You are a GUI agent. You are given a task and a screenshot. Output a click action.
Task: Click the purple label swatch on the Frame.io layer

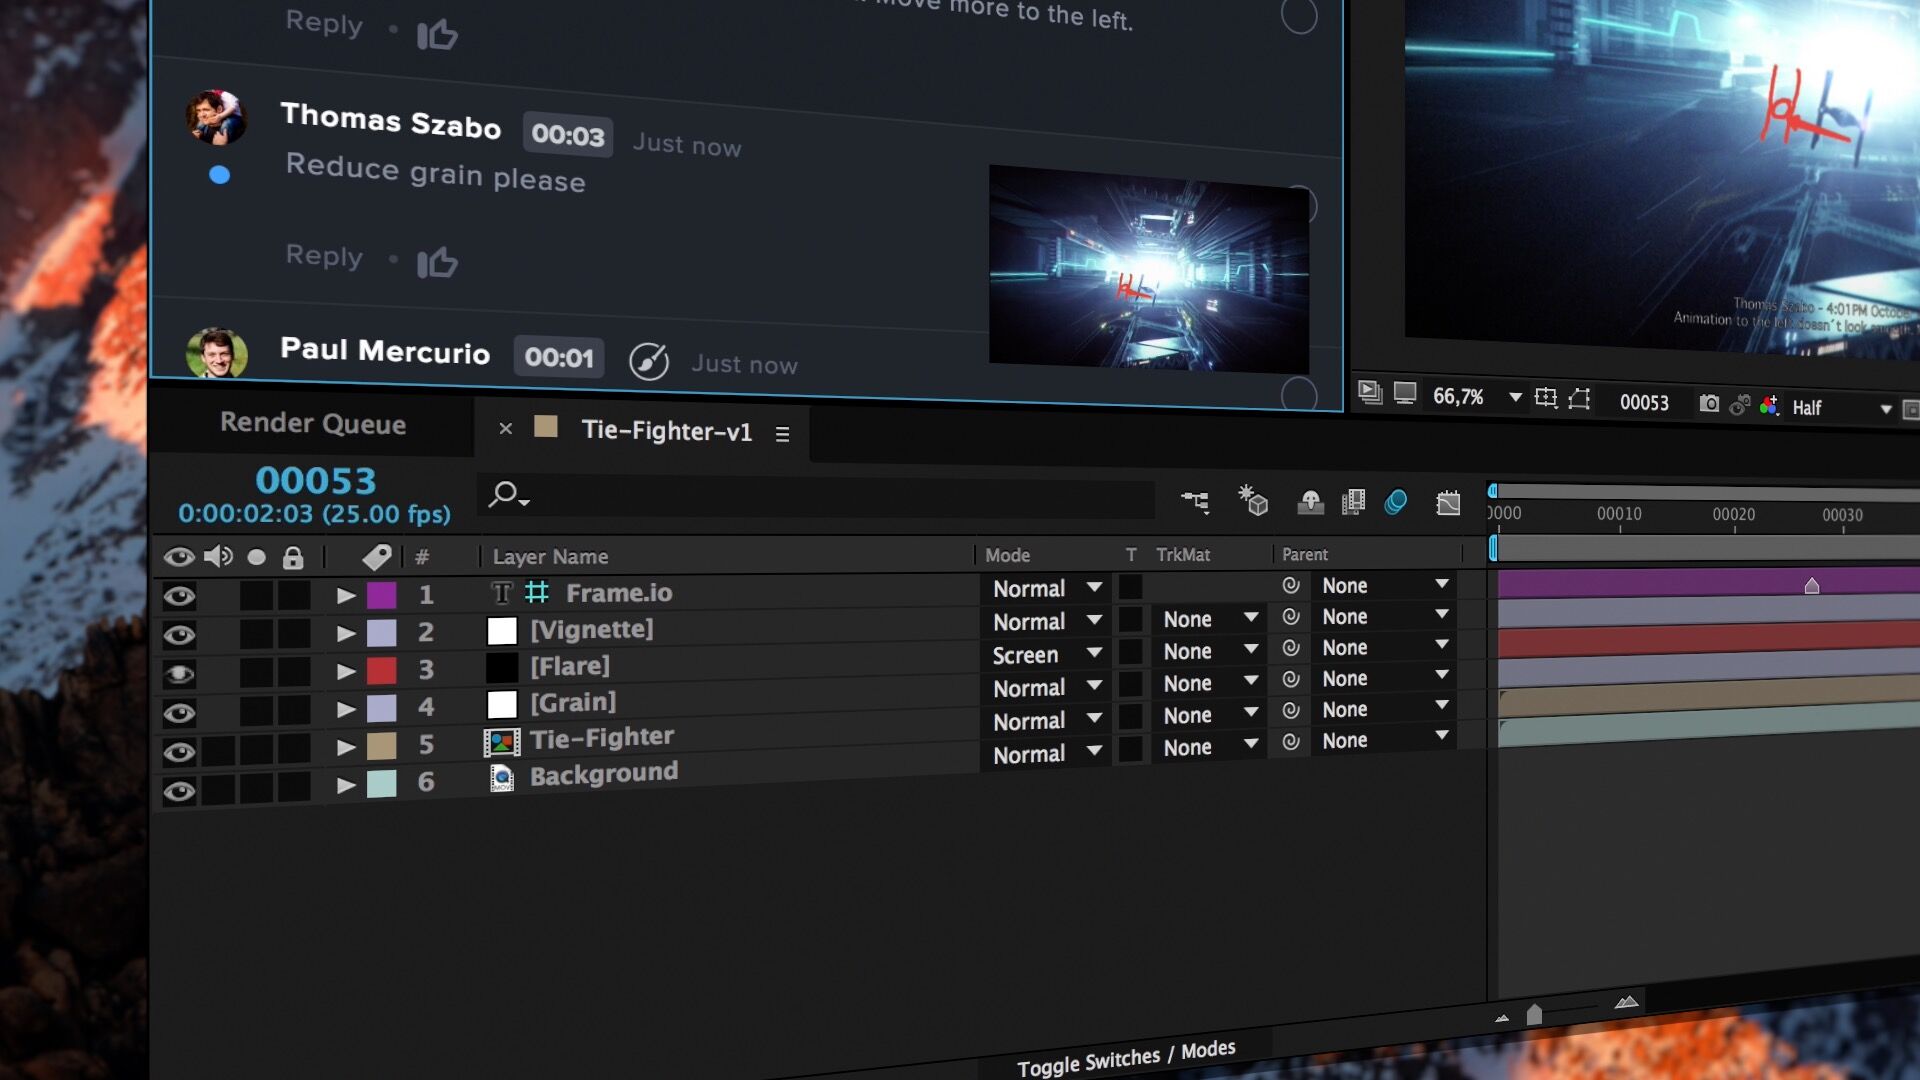383,594
